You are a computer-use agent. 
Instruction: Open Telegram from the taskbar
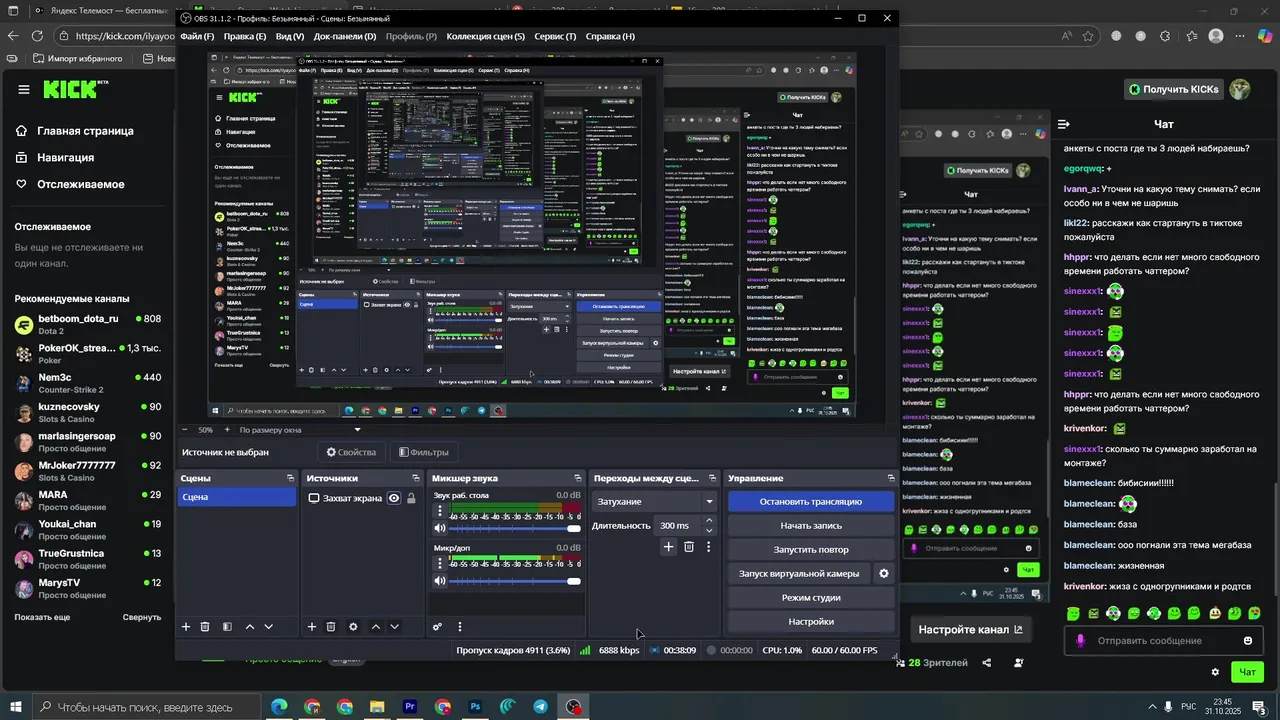[x=541, y=707]
